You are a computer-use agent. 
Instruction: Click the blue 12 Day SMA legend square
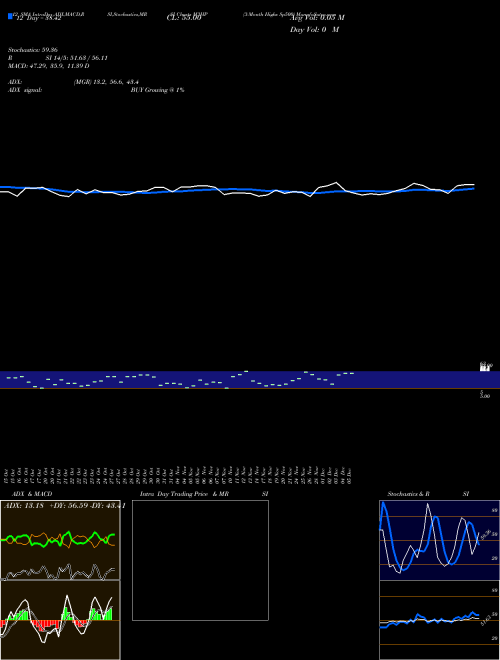tap(11, 16)
